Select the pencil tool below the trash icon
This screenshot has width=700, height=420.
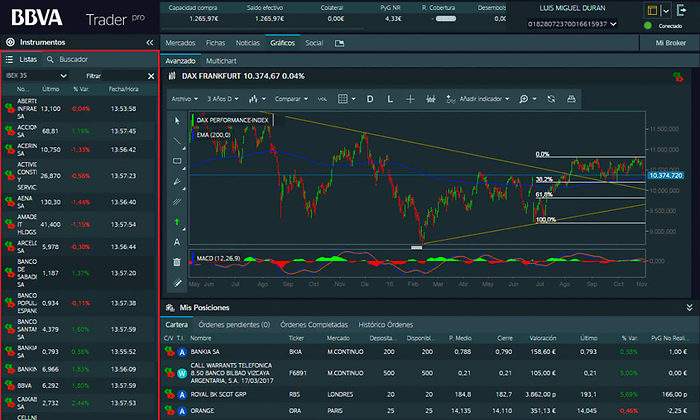pos(177,283)
